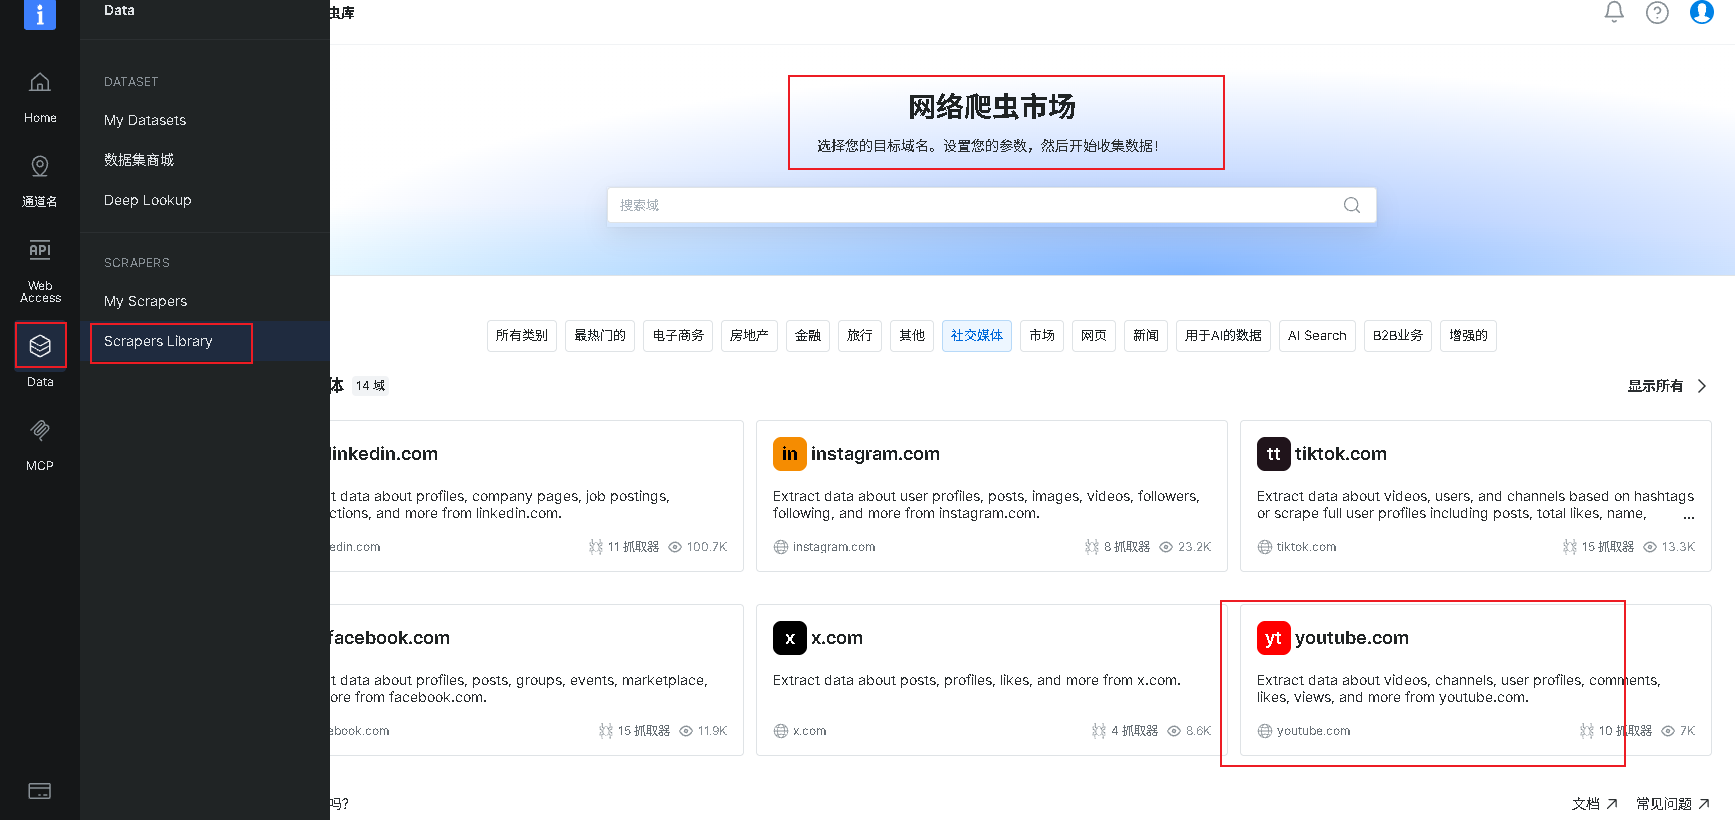Select the 新闻 category filter

[x=1146, y=336]
